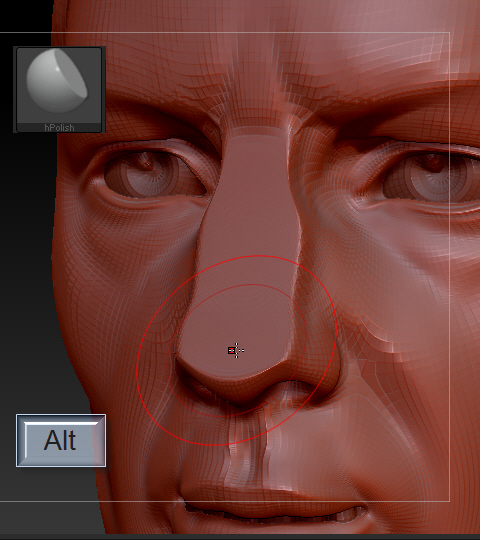Select the hPolish brush icon

[x=59, y=90]
